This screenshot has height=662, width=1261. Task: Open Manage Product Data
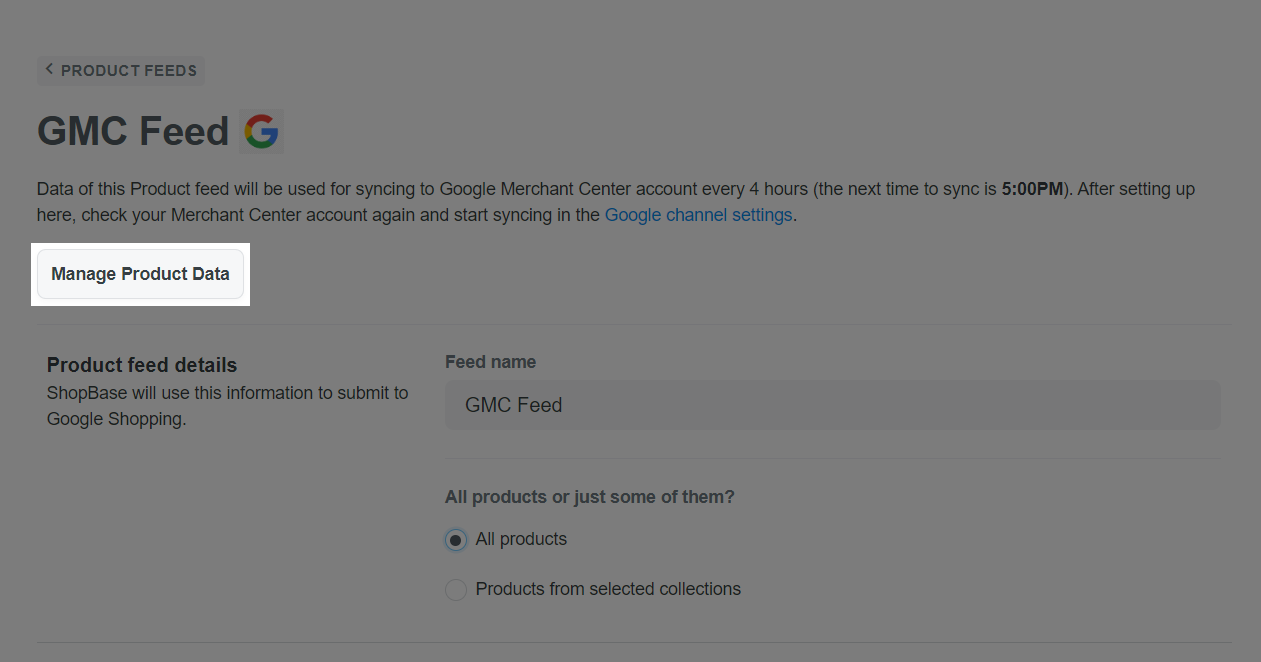click(x=140, y=274)
